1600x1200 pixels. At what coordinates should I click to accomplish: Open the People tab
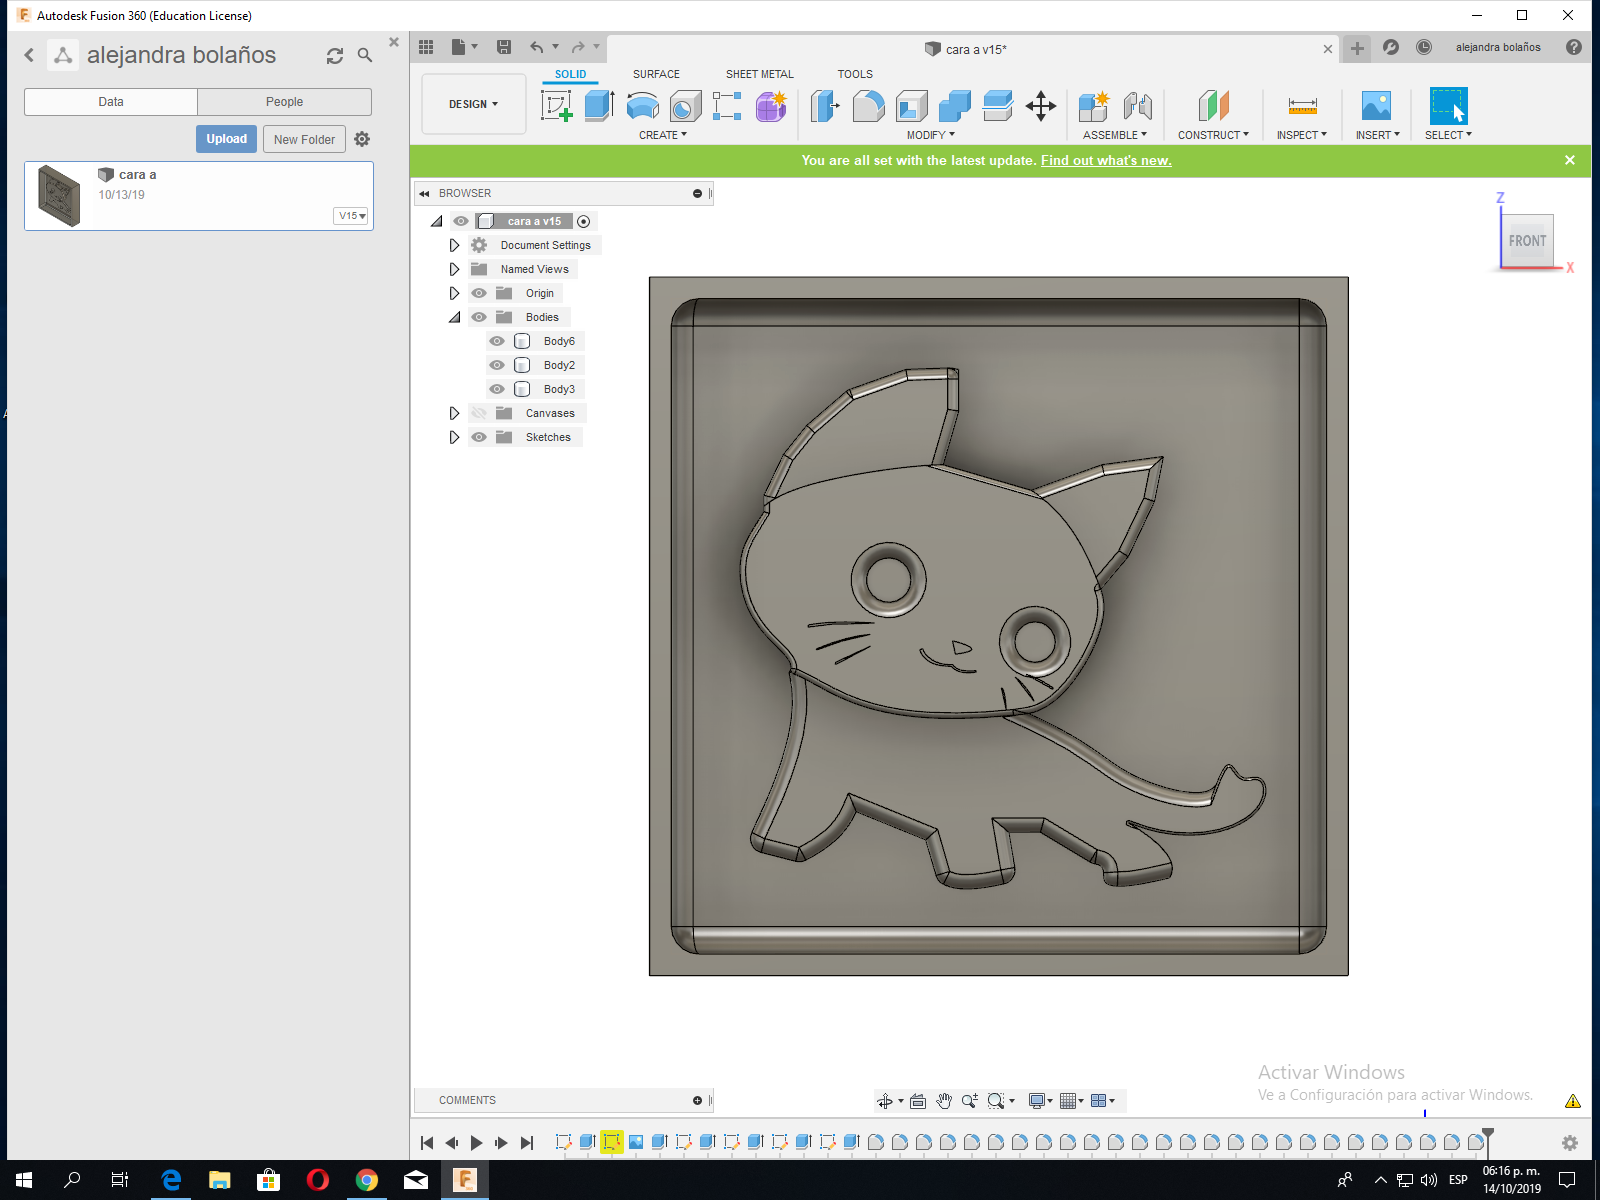tap(284, 102)
